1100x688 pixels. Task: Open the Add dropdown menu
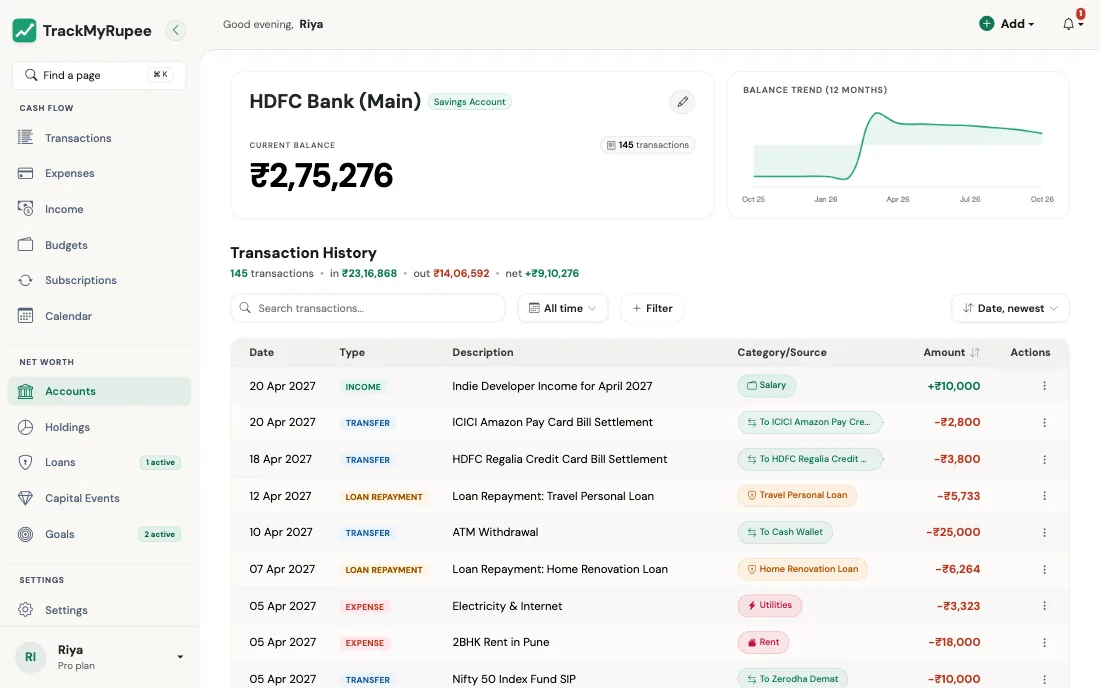click(x=1007, y=24)
